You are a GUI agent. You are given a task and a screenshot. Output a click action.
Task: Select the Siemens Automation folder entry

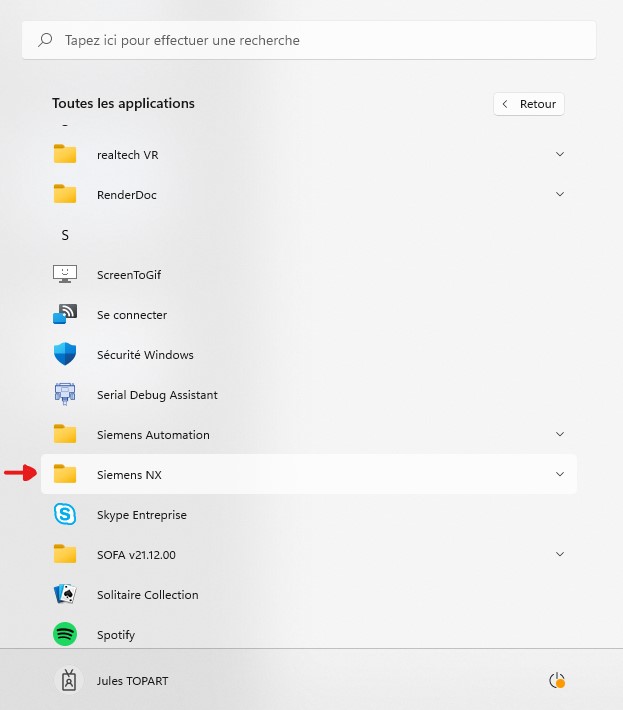pos(309,434)
